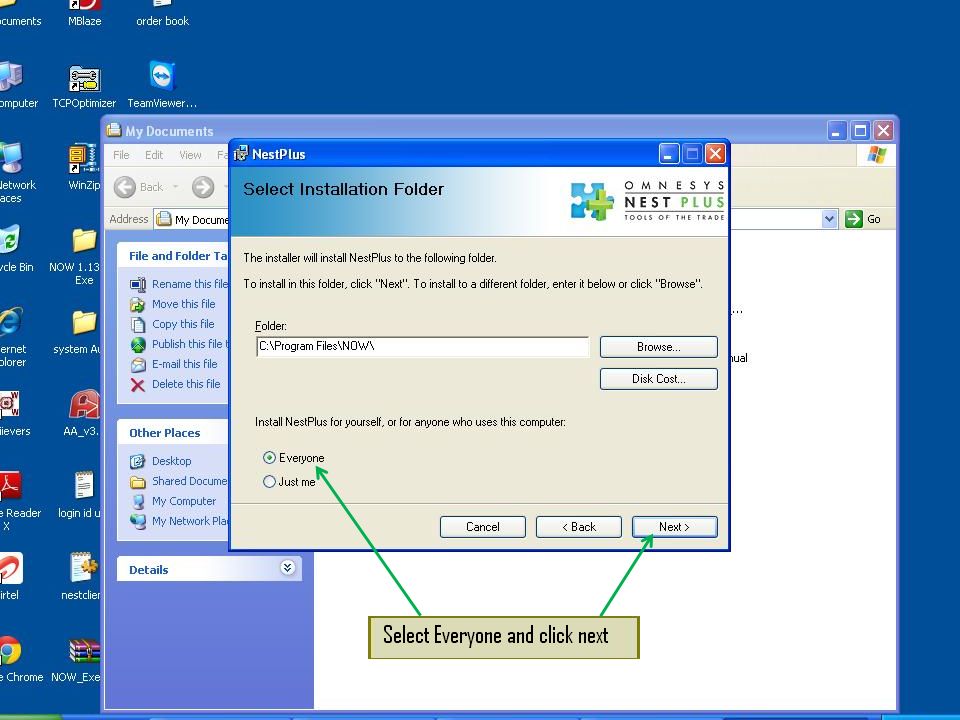The image size is (960, 720).
Task: Click the green Go arrow in the address bar
Action: (x=853, y=219)
